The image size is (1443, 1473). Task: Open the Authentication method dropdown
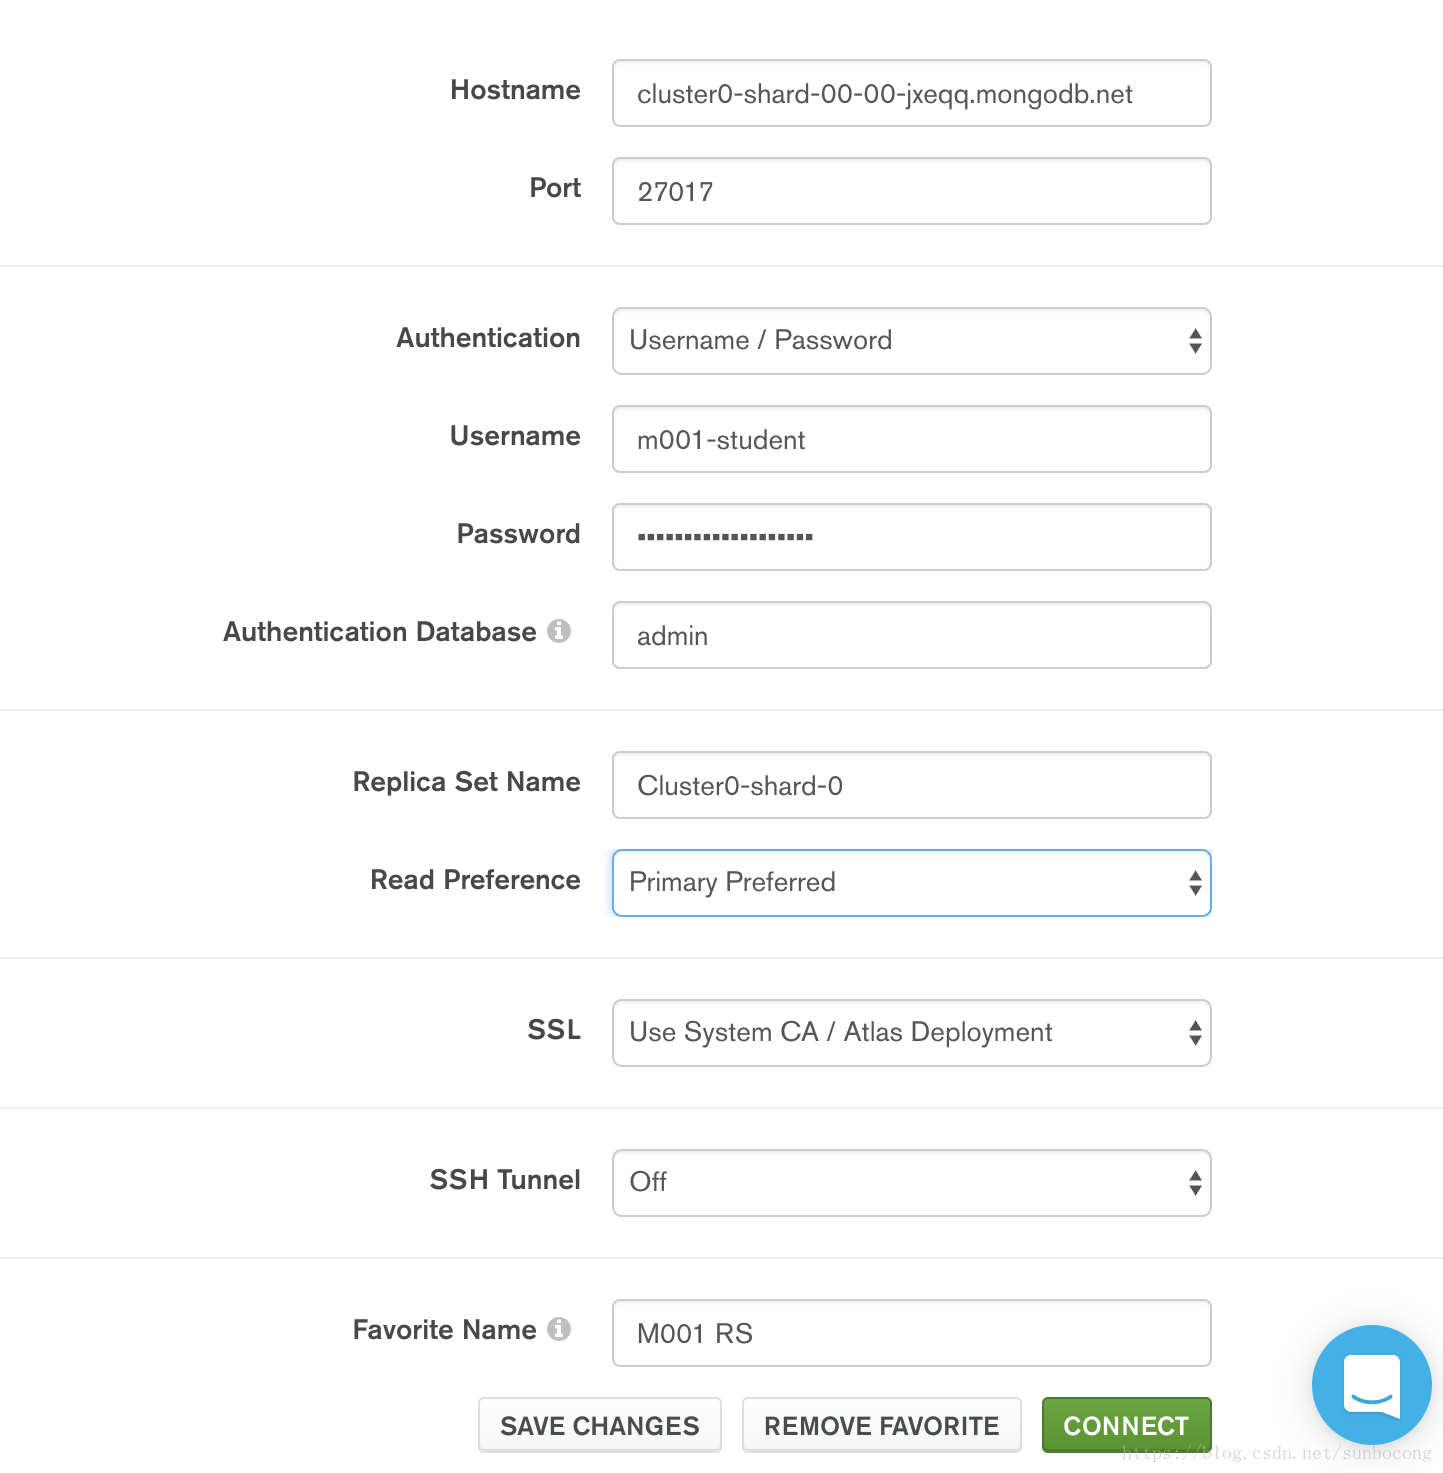(911, 341)
